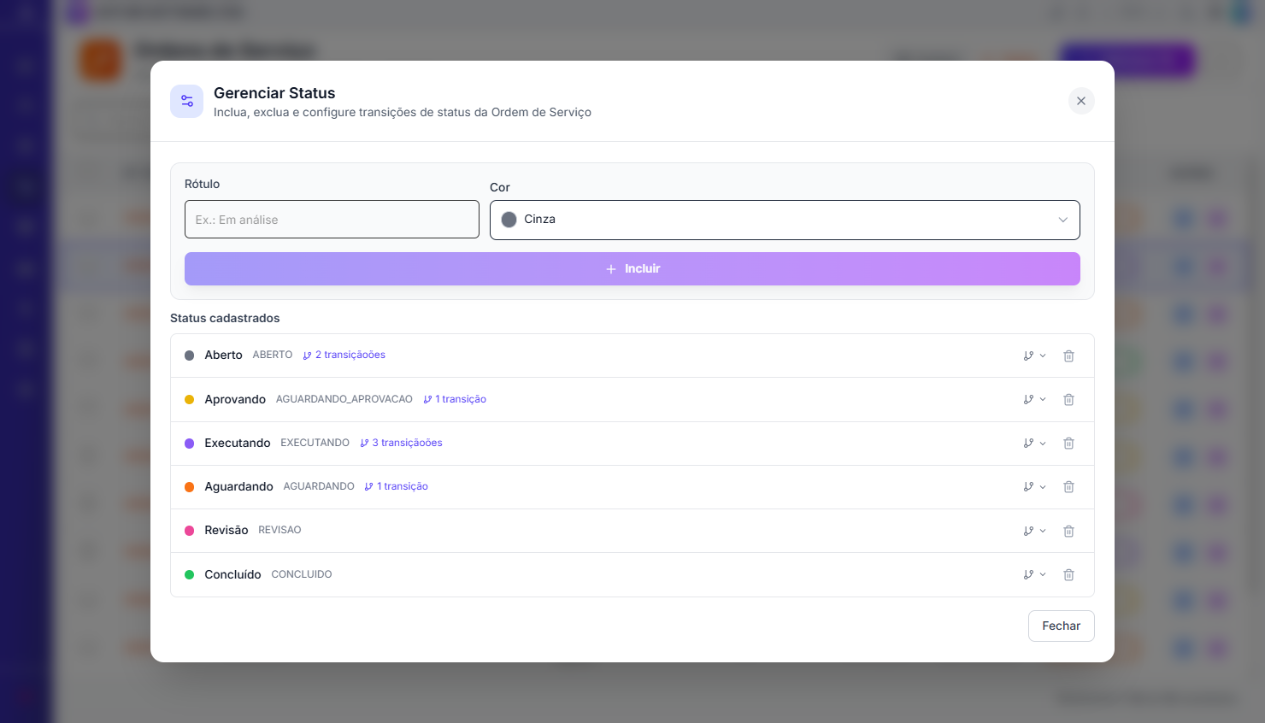Open transitions config for Aprovando row
The width and height of the screenshot is (1265, 723).
pos(1034,399)
